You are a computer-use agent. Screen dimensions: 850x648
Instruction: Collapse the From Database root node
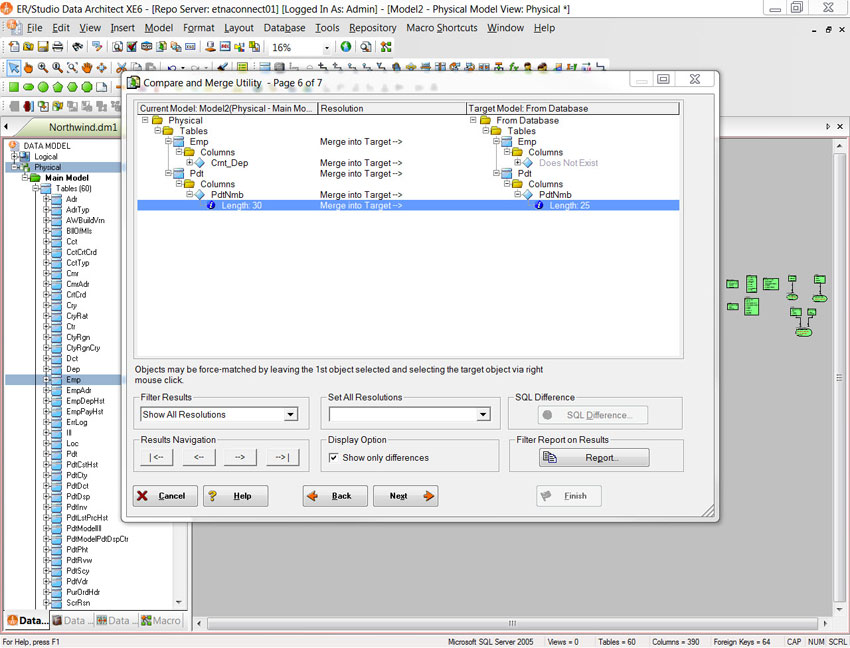[473, 120]
